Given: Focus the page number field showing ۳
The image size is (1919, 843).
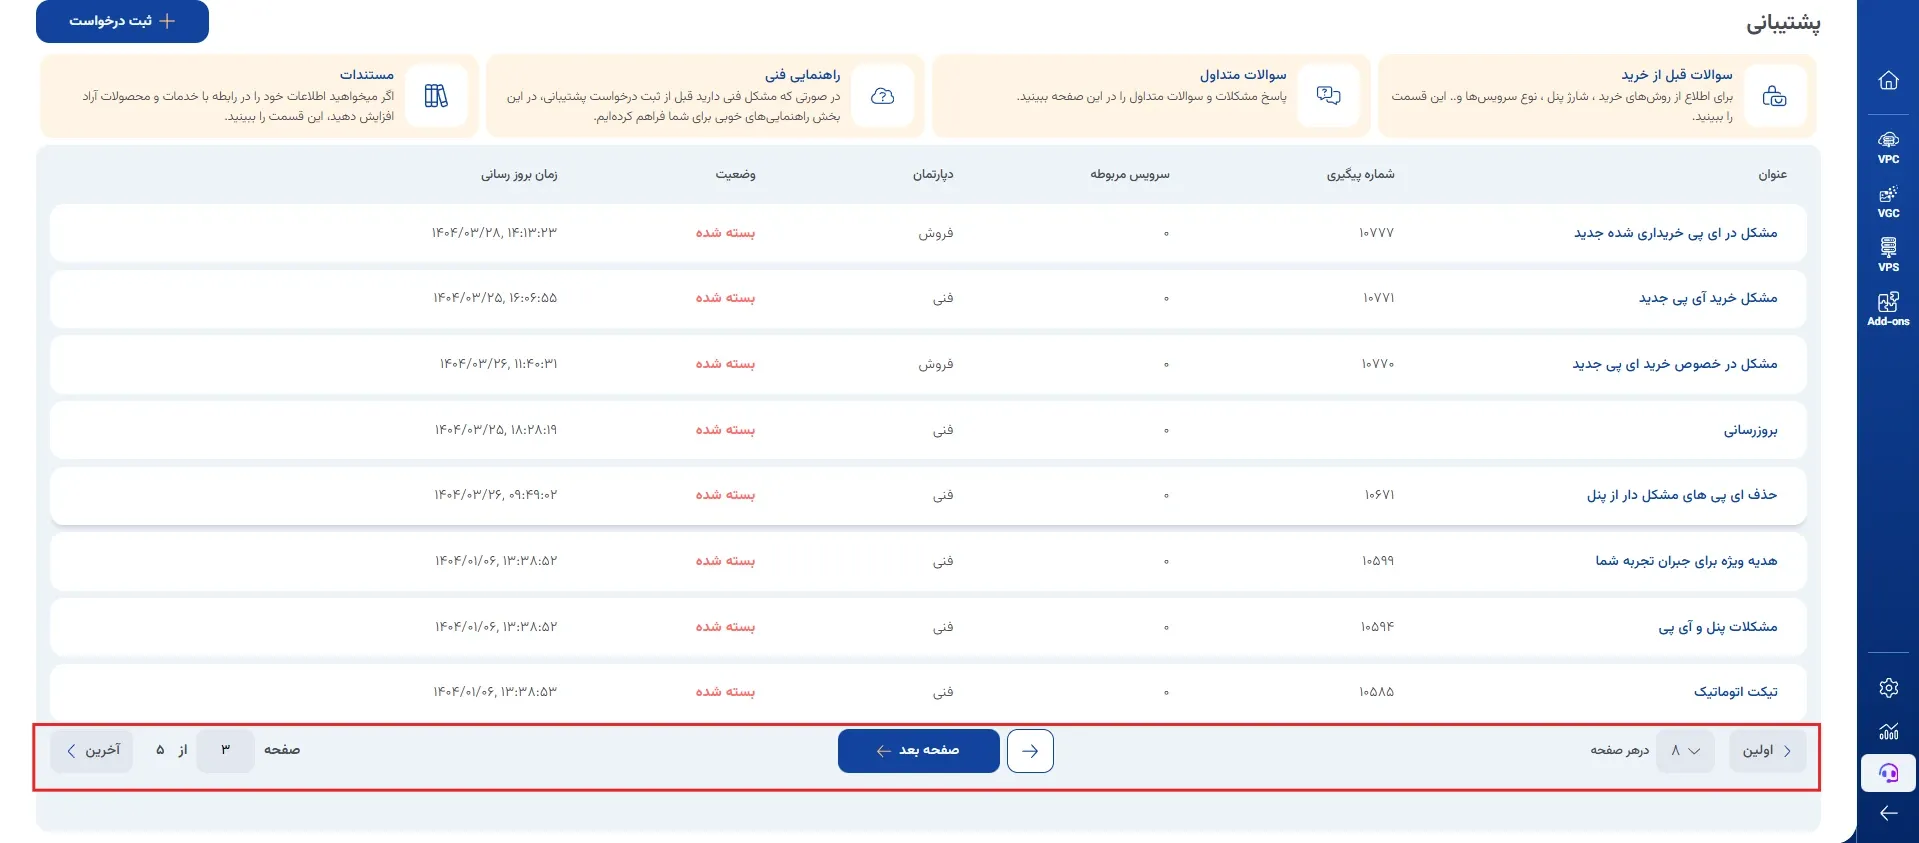Looking at the screenshot, I should pyautogui.click(x=225, y=751).
